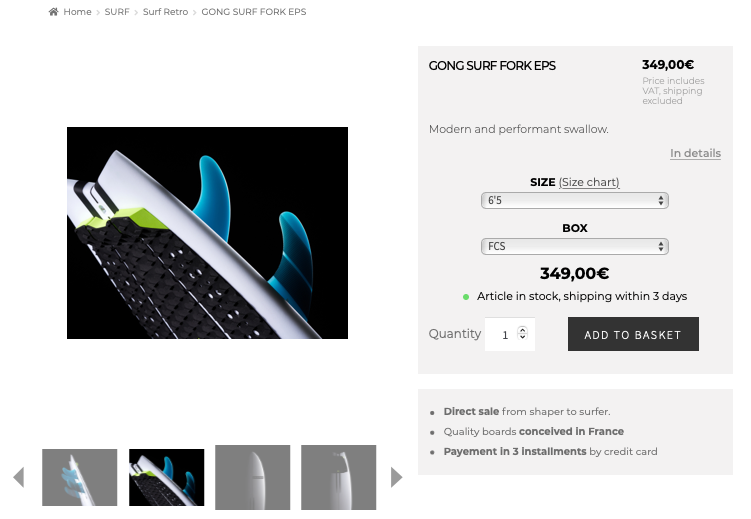Go to previous thumbnails with left arrow
The width and height of the screenshot is (751, 519).
[x=19, y=477]
